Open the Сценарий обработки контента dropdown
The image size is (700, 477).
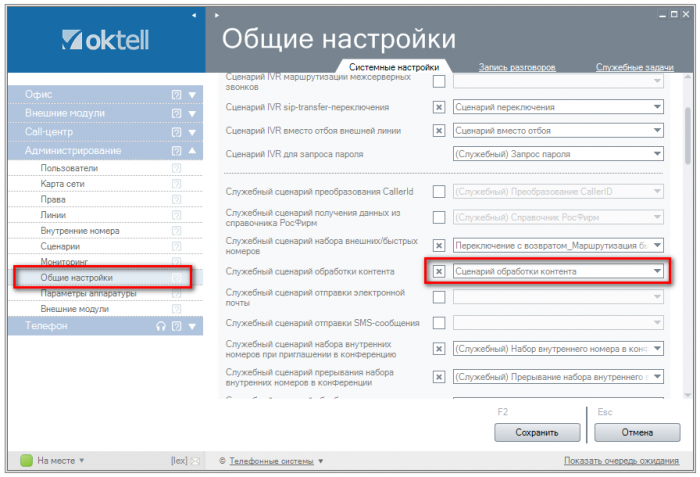coord(656,271)
